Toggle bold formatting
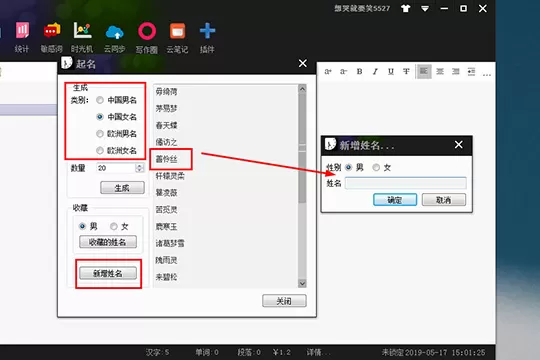Viewport: 540px width, 360px height. (x=359, y=71)
